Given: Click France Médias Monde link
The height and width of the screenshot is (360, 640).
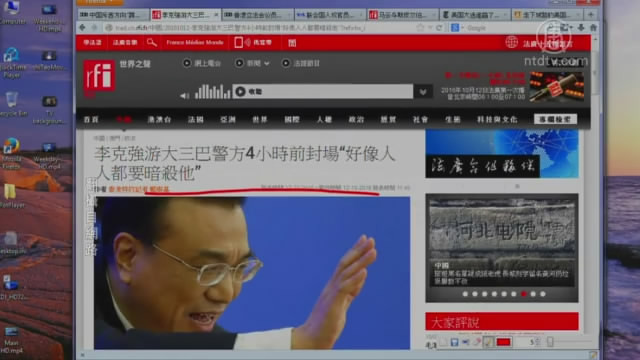Looking at the screenshot, I should coord(195,42).
